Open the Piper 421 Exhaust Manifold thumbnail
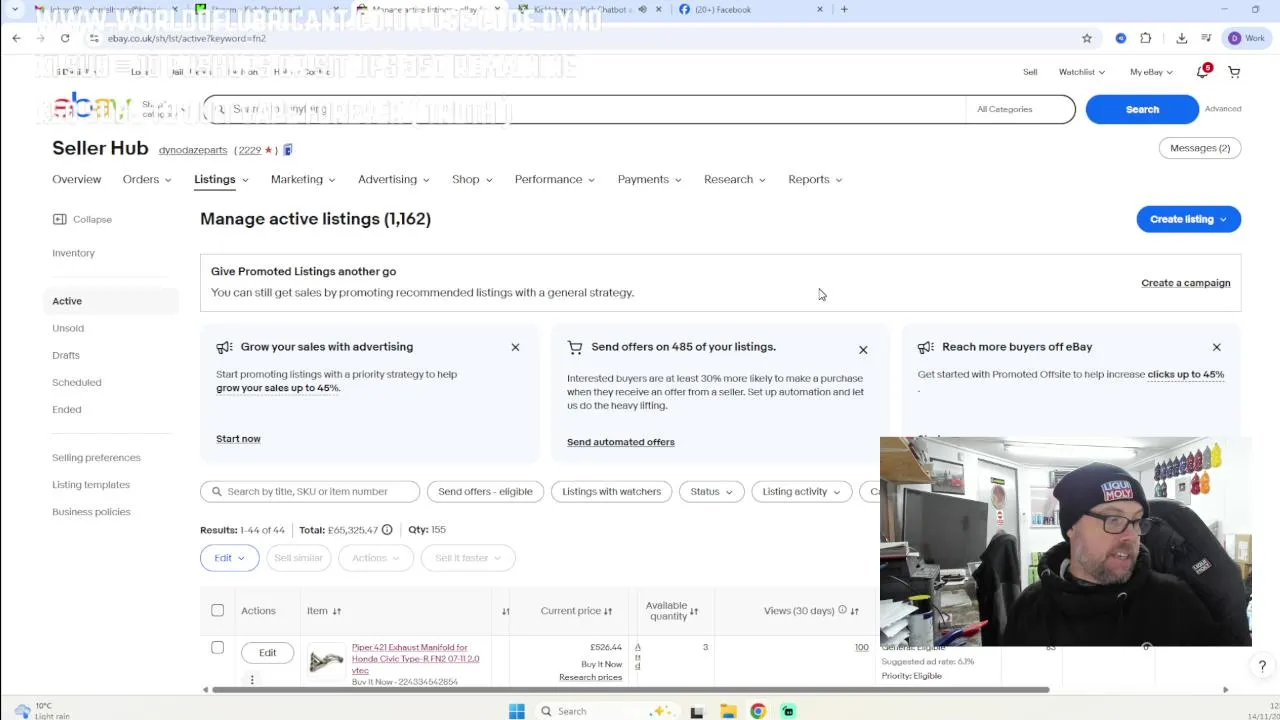Screen dimensions: 1280x720 326,662
